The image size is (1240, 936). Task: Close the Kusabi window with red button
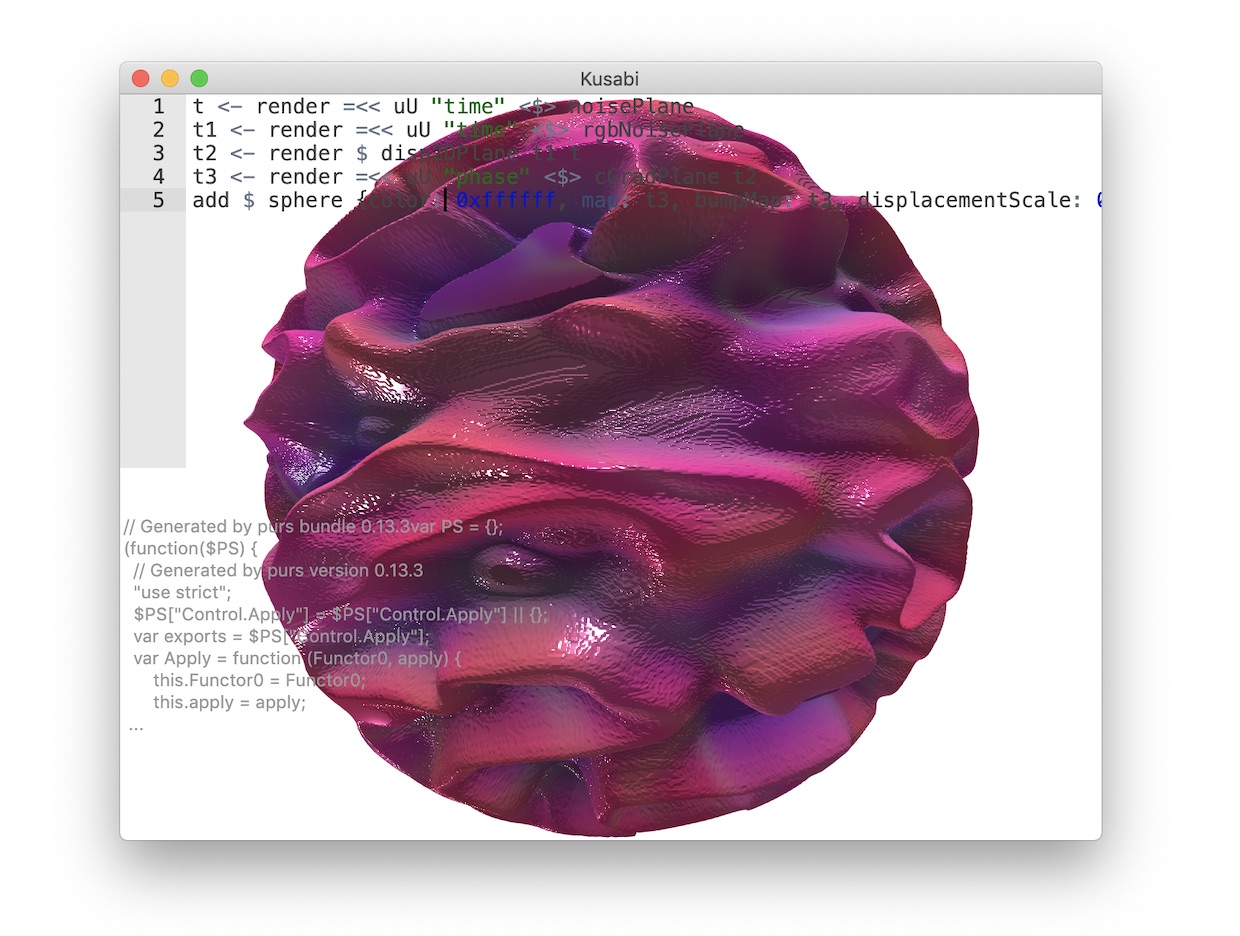(141, 78)
